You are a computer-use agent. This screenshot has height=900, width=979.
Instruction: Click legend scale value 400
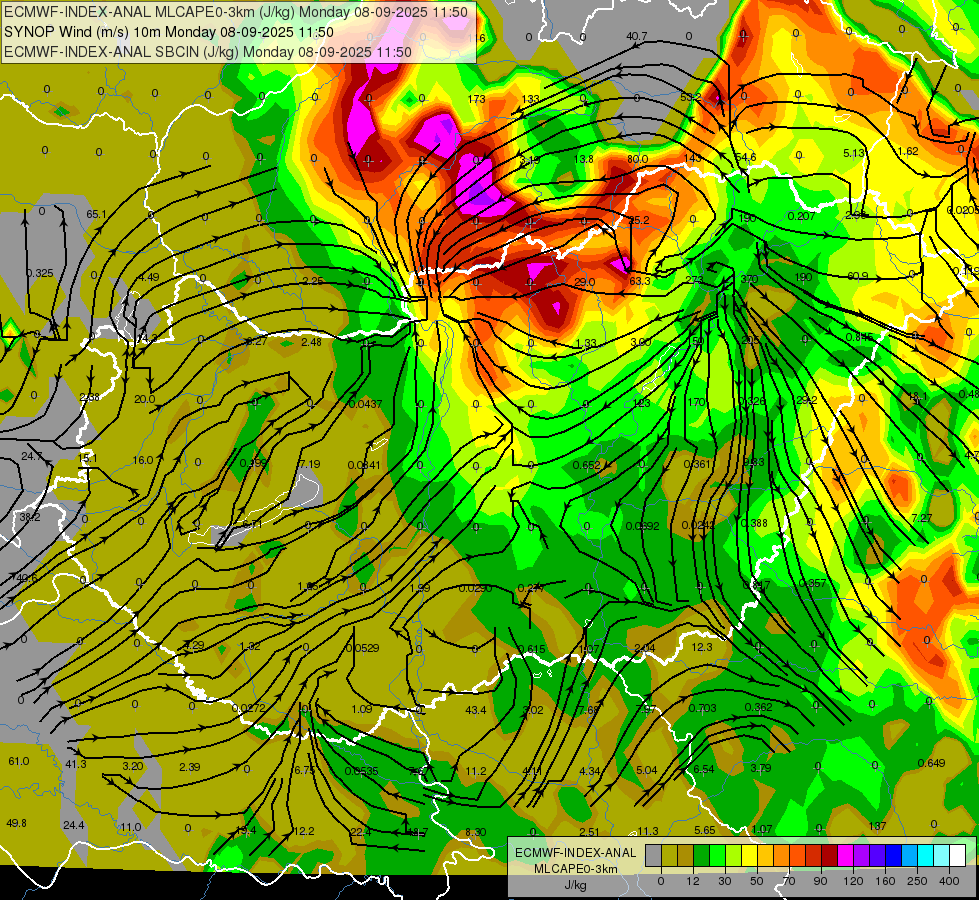(949, 881)
